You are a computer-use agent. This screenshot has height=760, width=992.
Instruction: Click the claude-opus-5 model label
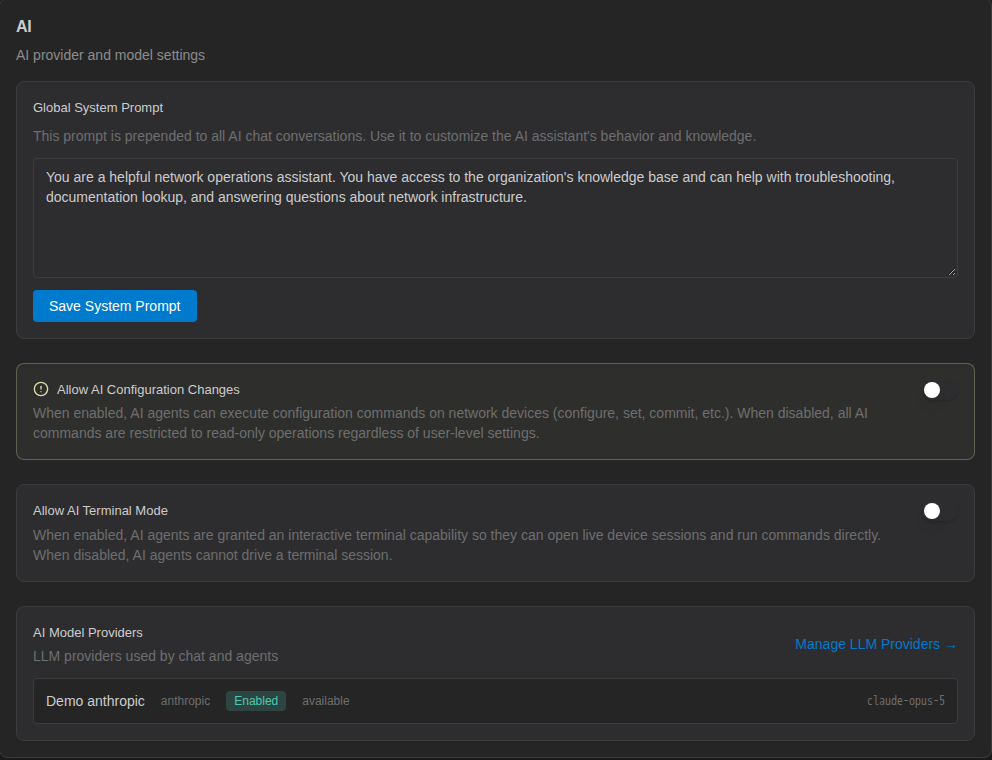click(x=905, y=701)
